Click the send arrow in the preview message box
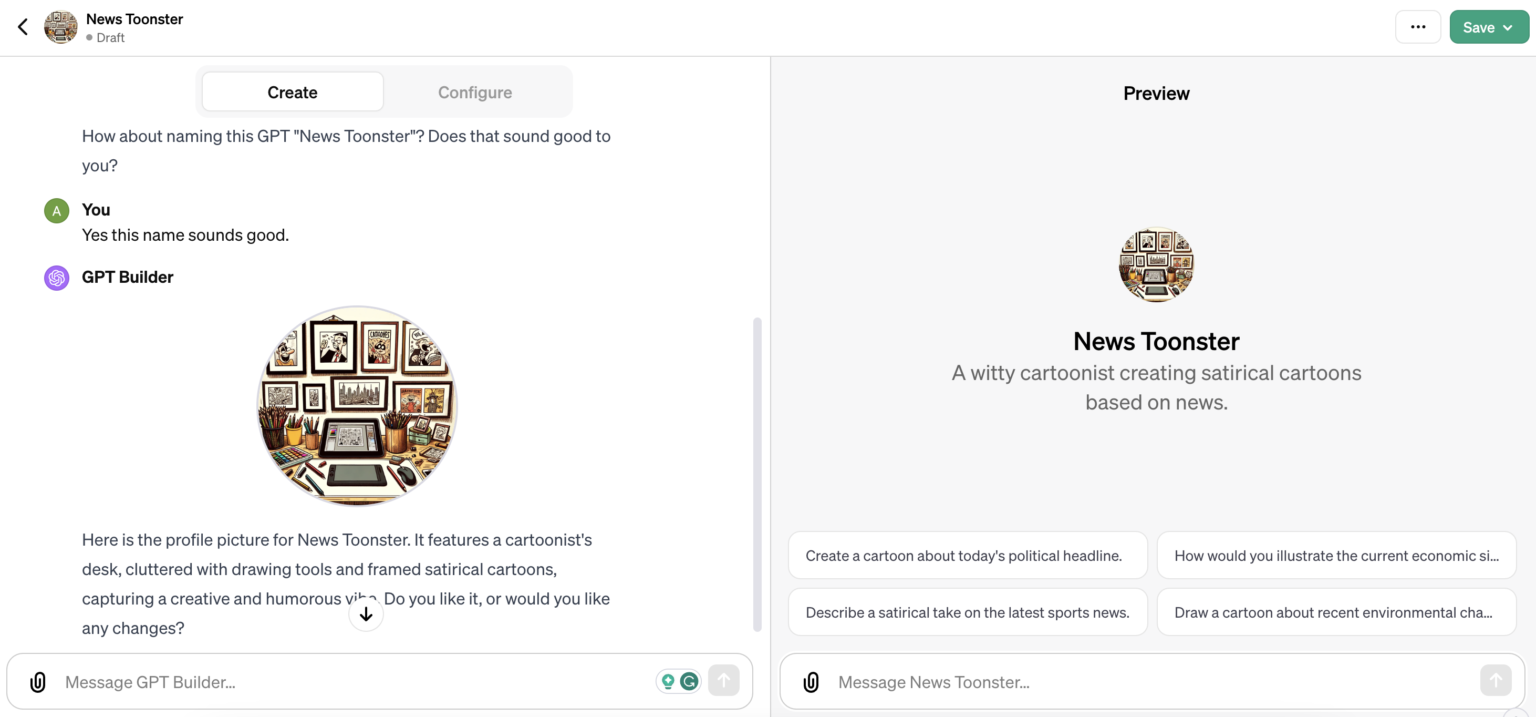The width and height of the screenshot is (1536, 717). point(1496,680)
